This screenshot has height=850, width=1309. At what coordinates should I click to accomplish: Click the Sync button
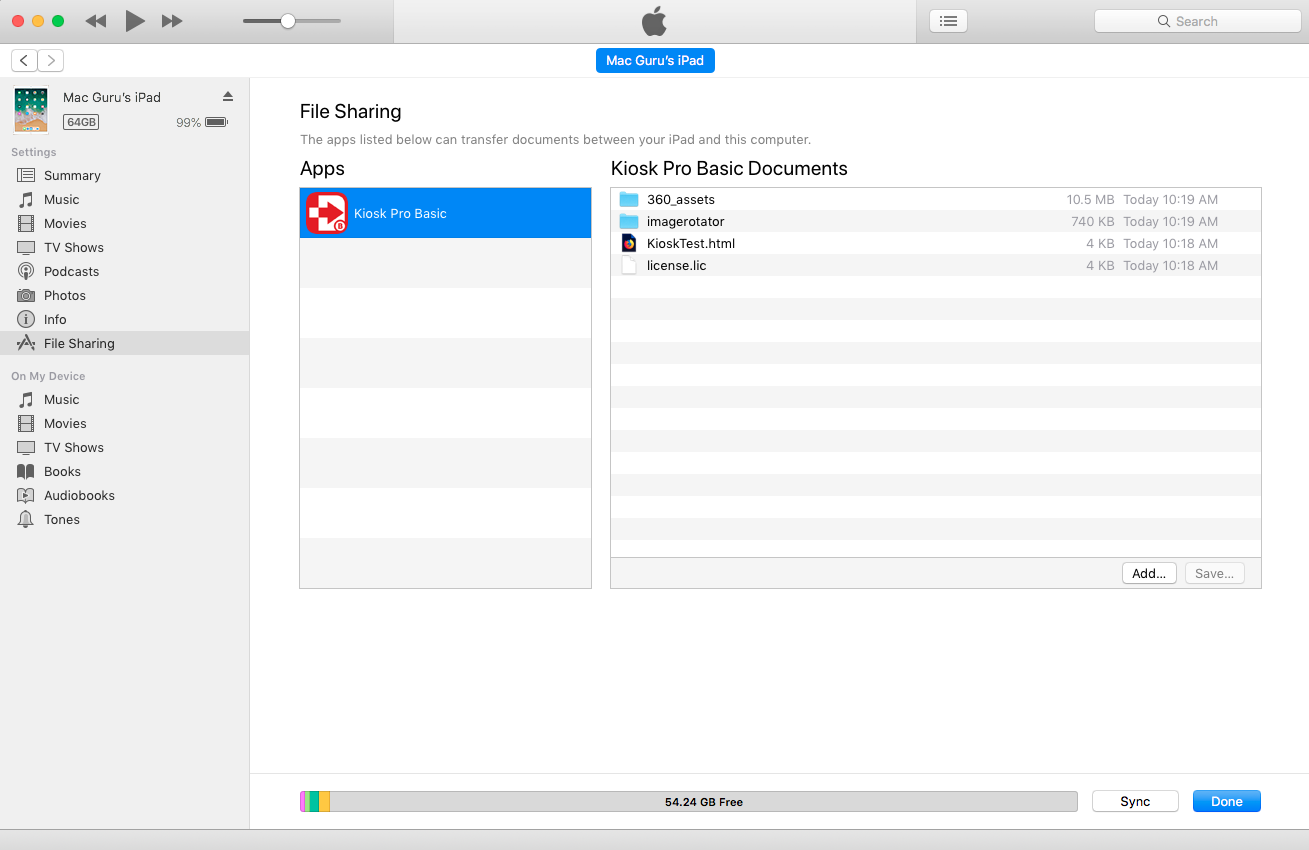1135,801
